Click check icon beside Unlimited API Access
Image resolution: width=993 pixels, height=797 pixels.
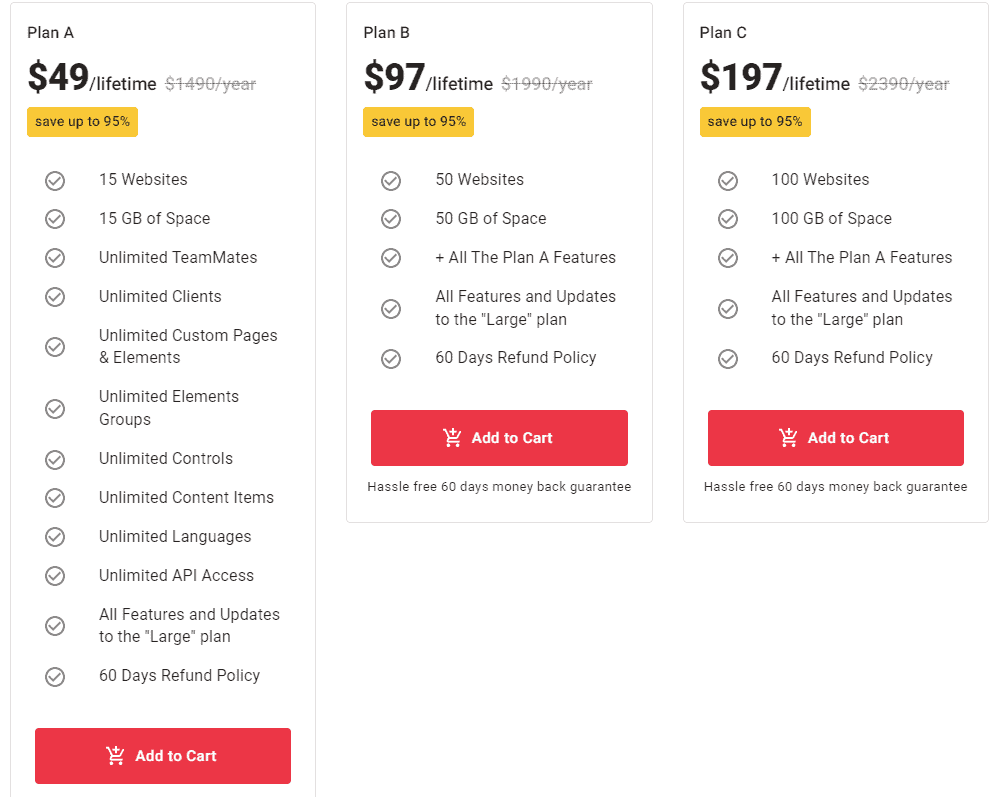click(55, 576)
